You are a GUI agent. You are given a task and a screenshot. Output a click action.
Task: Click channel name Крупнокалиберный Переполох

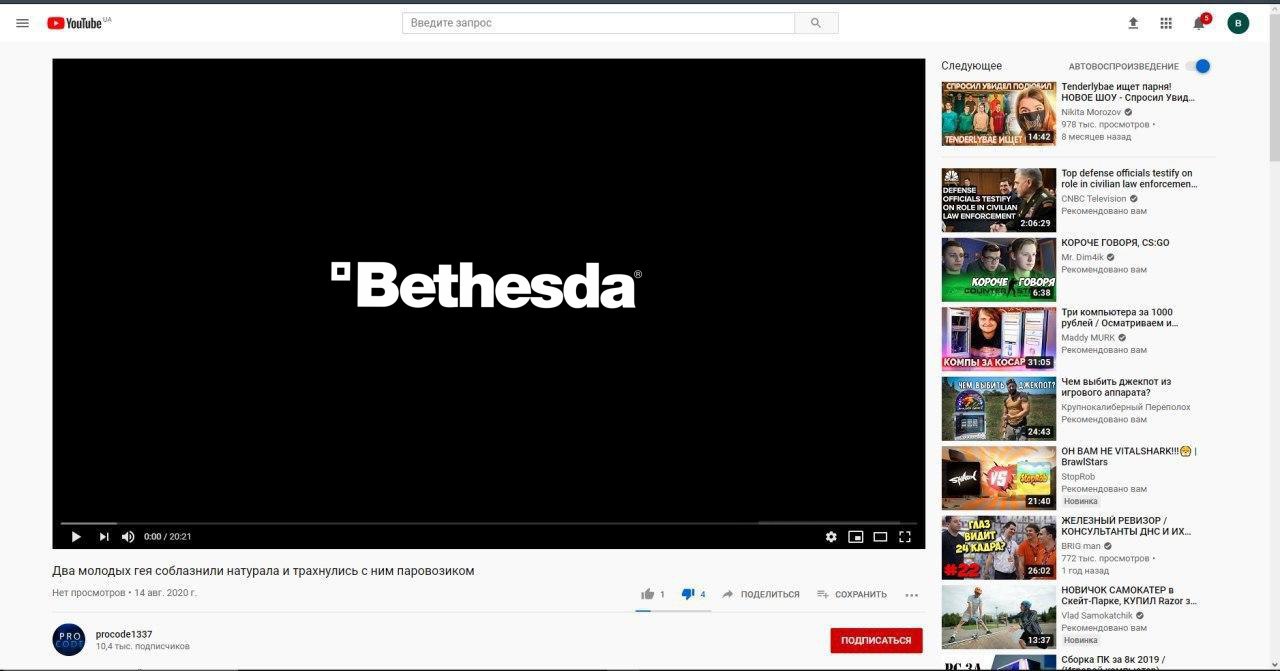(x=1126, y=407)
